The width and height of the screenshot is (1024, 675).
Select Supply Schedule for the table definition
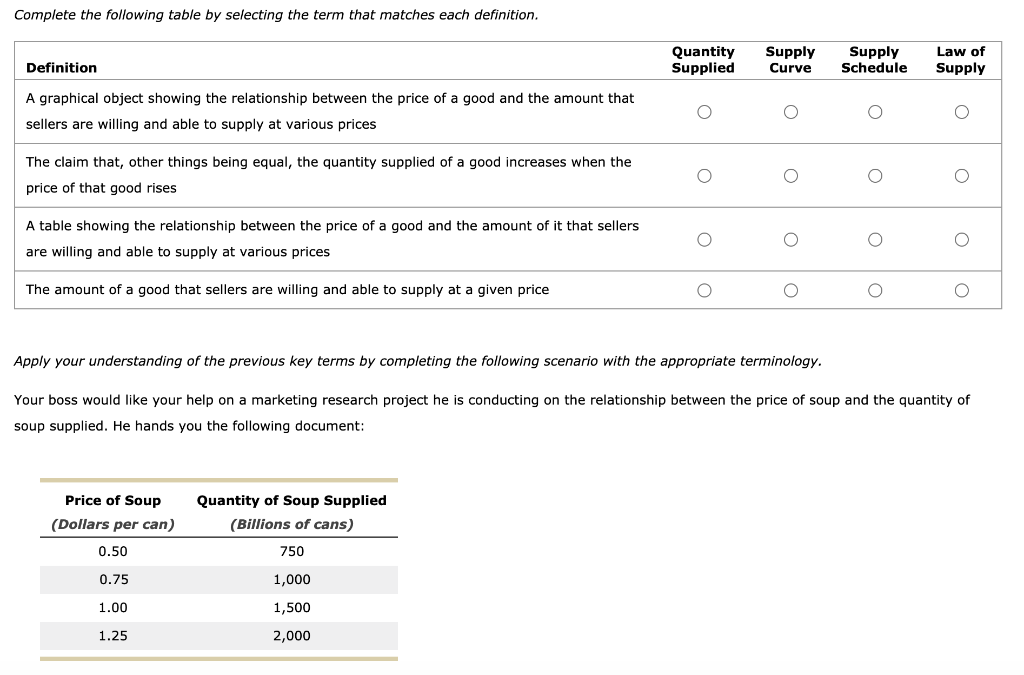tap(875, 238)
